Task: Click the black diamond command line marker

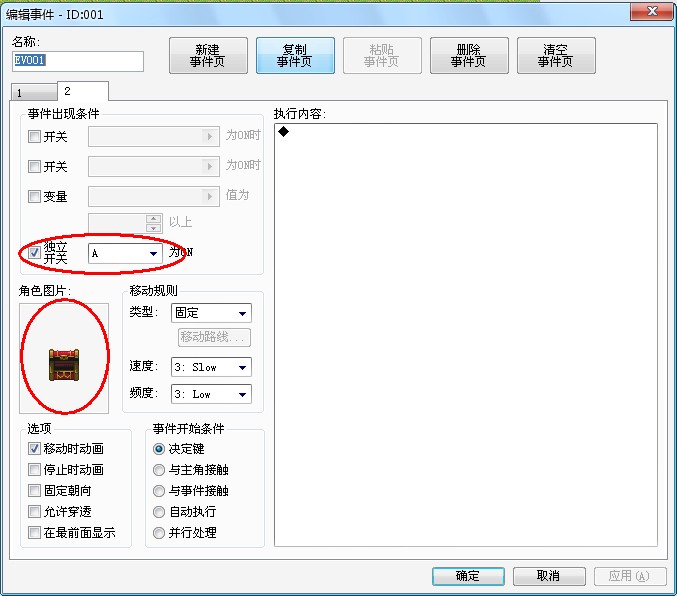Action: (x=283, y=131)
